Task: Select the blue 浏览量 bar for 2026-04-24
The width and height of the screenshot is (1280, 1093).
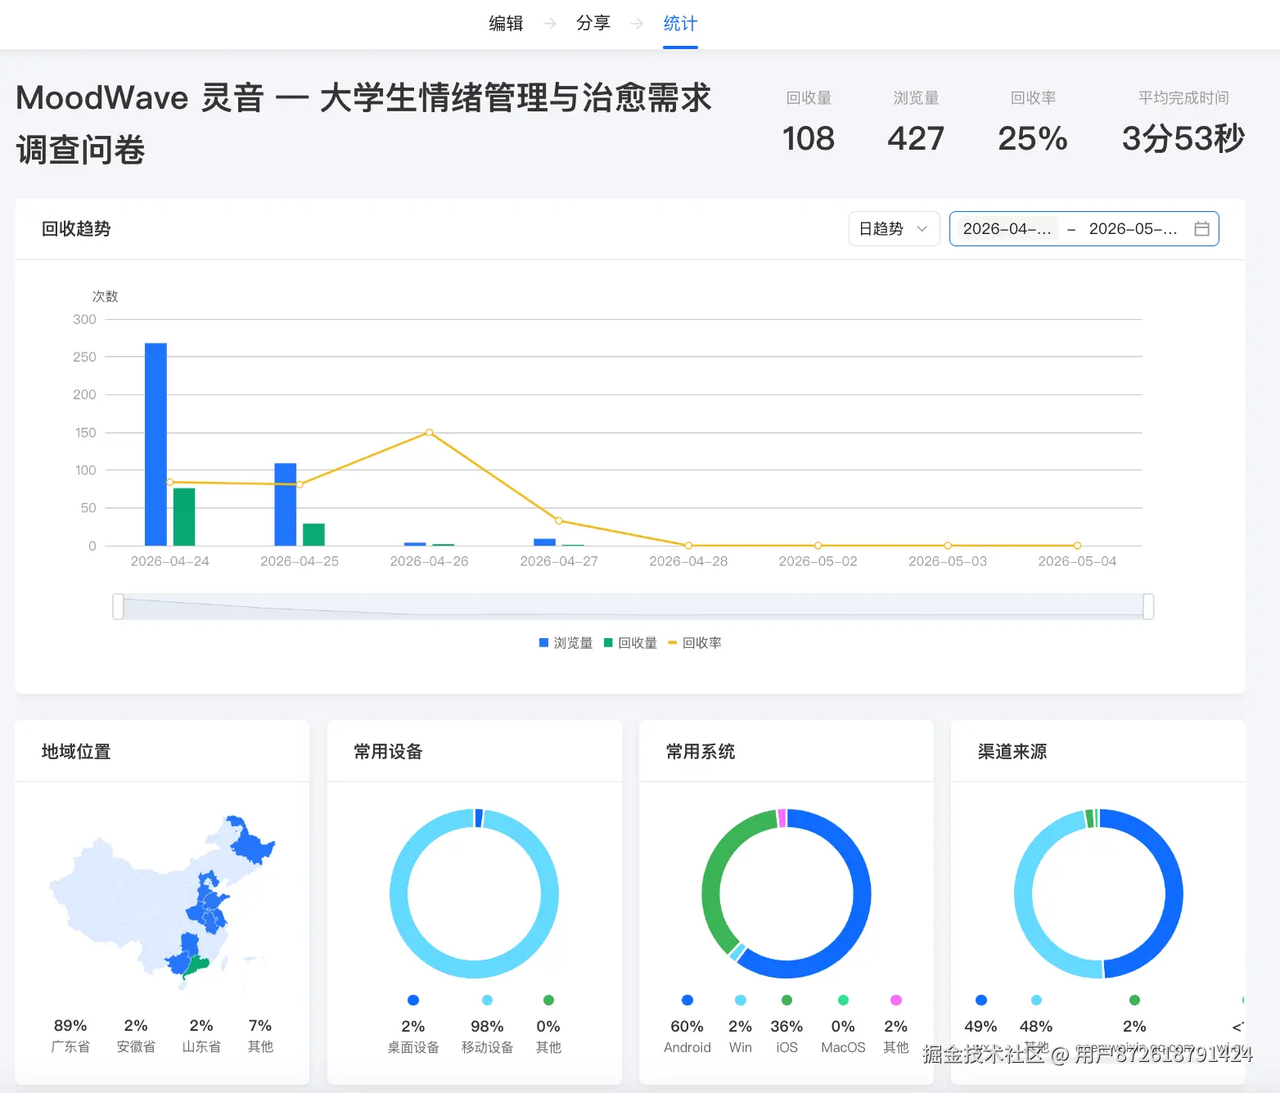Action: [156, 444]
